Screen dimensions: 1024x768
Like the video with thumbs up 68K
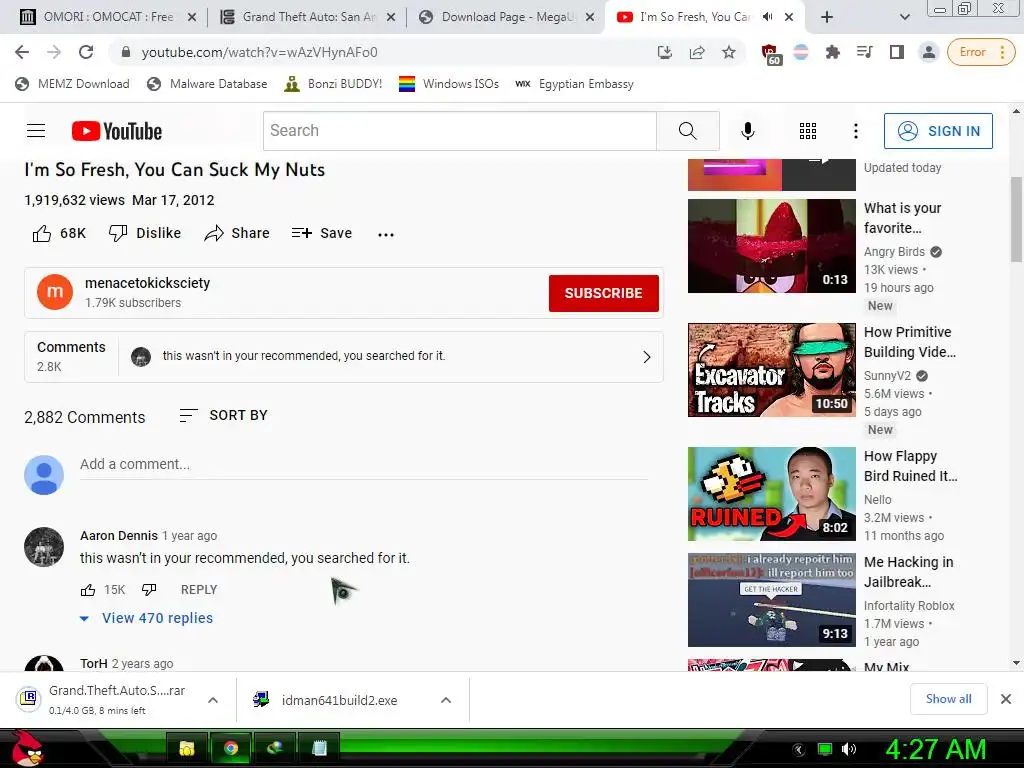(59, 233)
